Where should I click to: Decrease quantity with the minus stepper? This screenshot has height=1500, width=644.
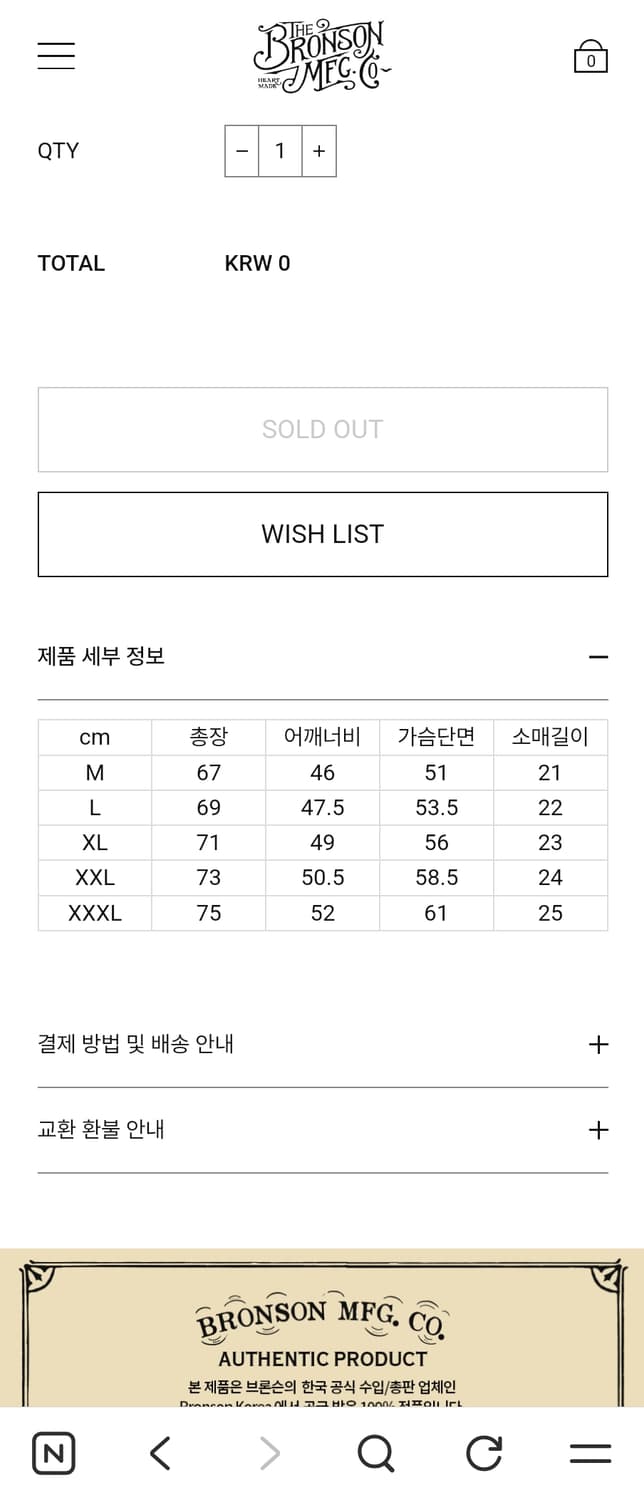pos(241,150)
